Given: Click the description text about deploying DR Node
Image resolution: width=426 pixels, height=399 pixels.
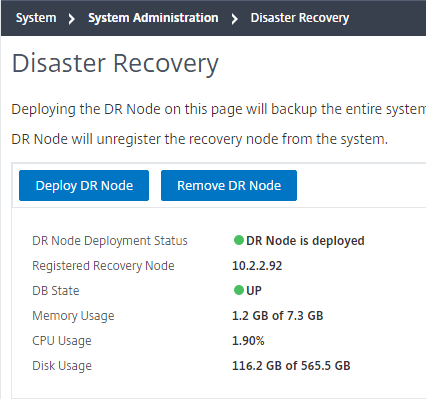Looking at the screenshot, I should pyautogui.click(x=219, y=124).
